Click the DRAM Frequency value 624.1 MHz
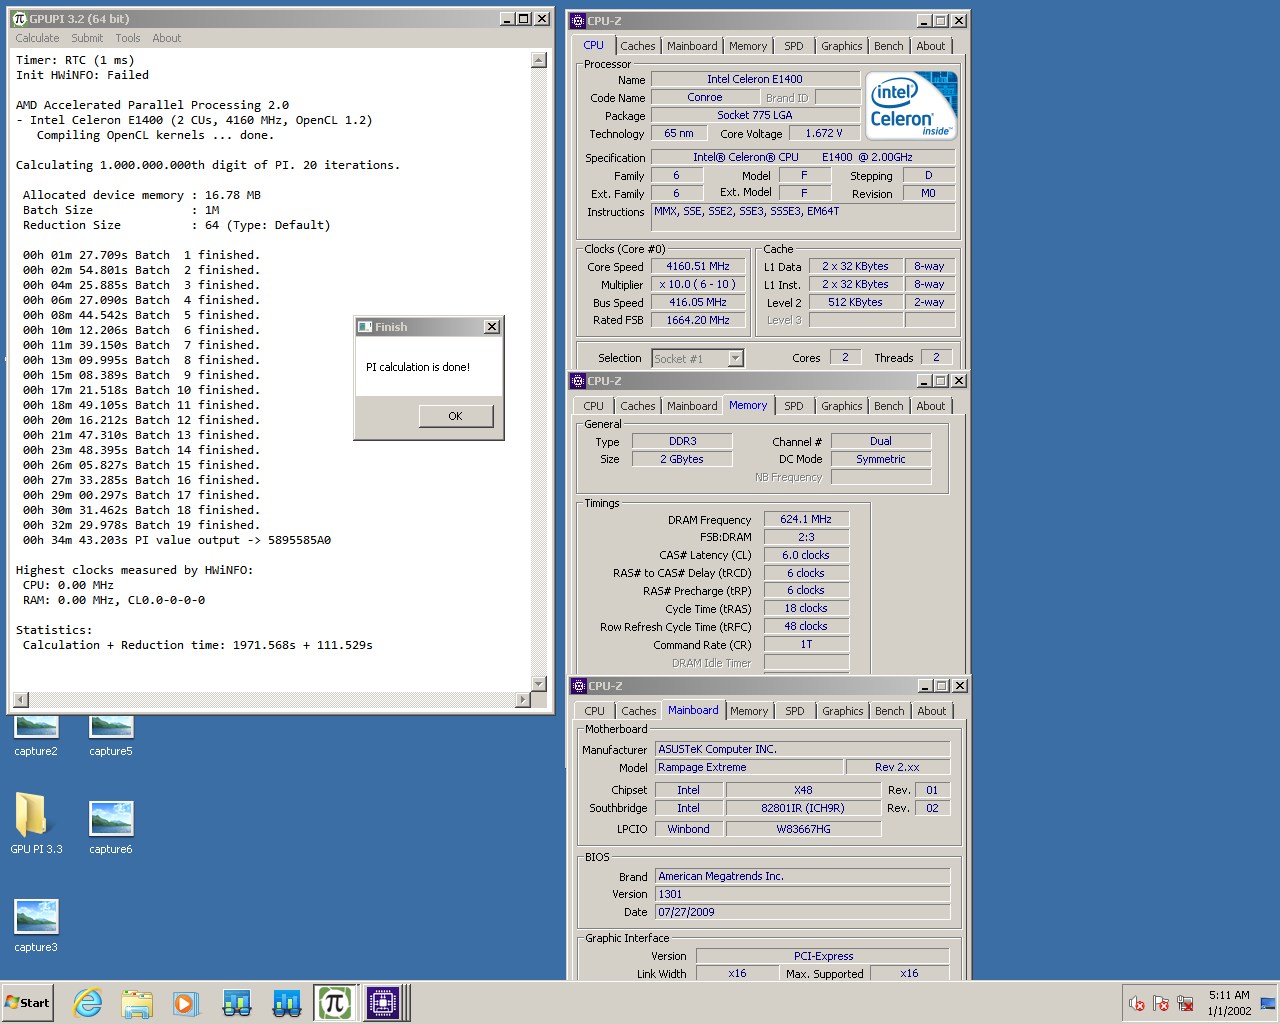Screen dimensions: 1280x1024 click(806, 519)
